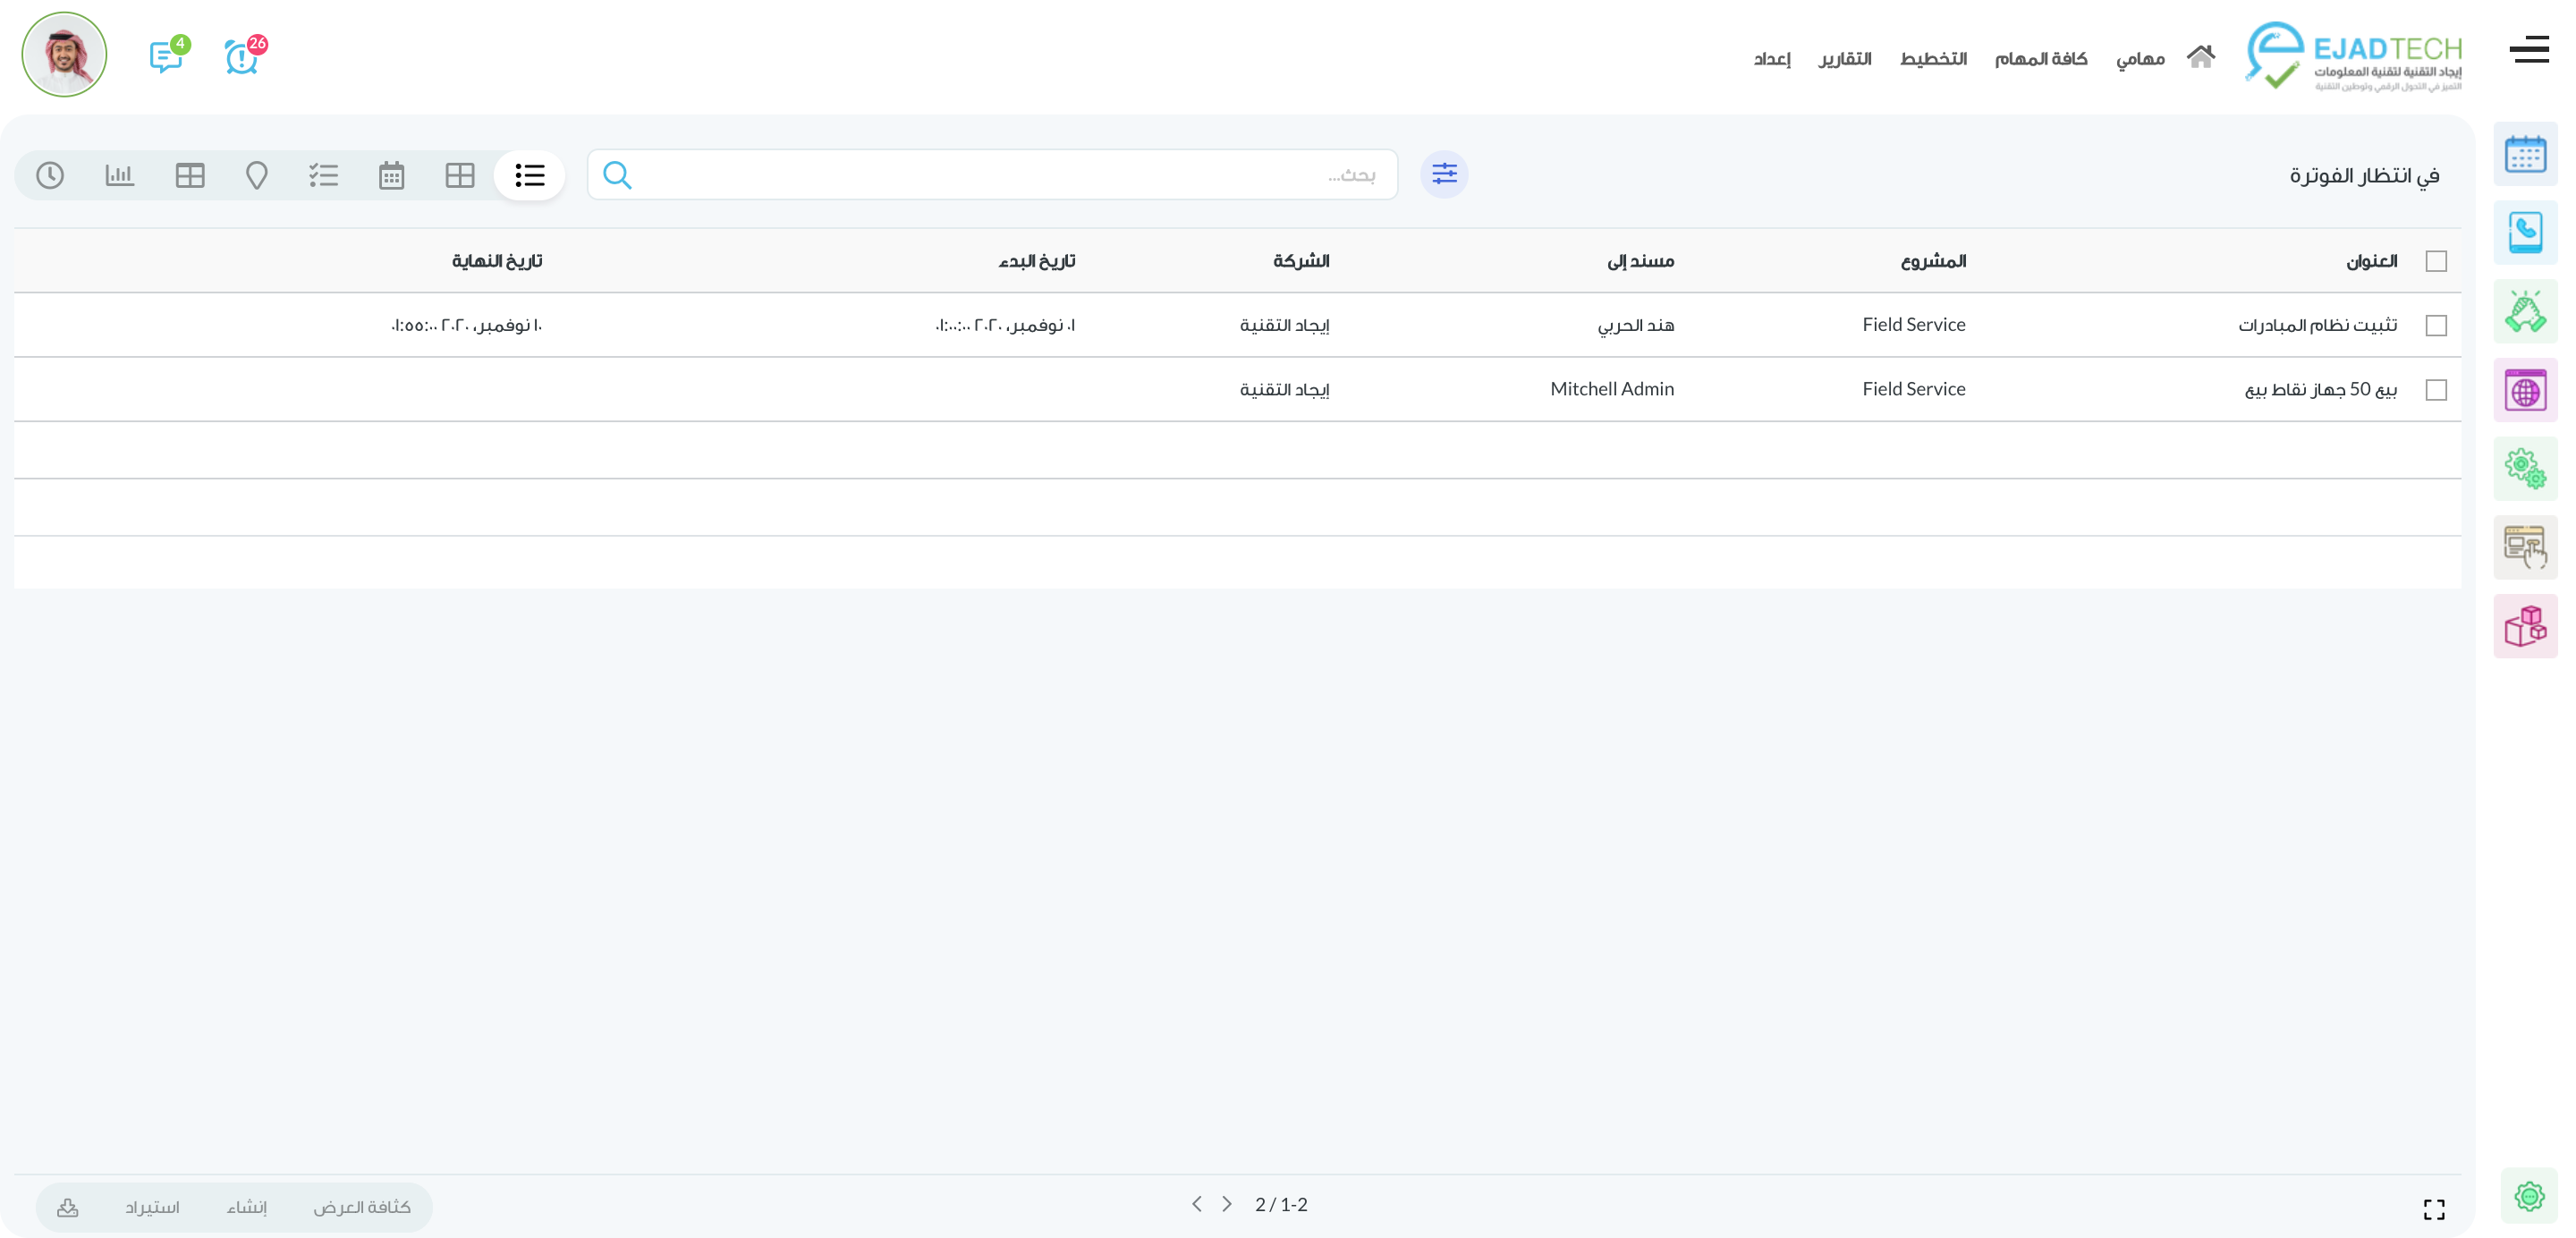2576x1238 pixels.
Task: Open the activity clock view
Action: (50, 175)
